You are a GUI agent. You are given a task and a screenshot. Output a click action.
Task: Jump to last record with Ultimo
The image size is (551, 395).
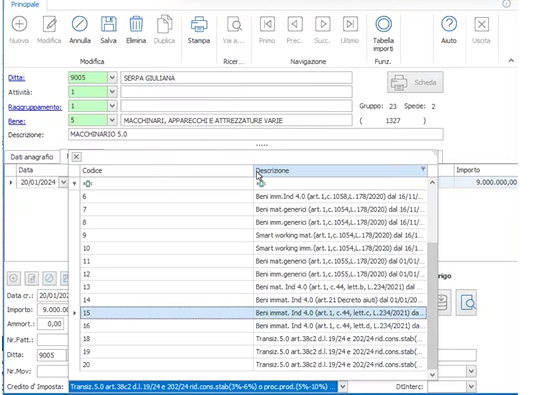pos(350,24)
